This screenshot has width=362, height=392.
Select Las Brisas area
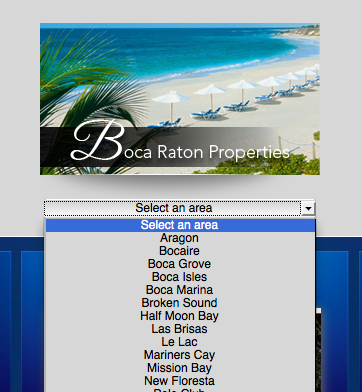[x=180, y=329]
